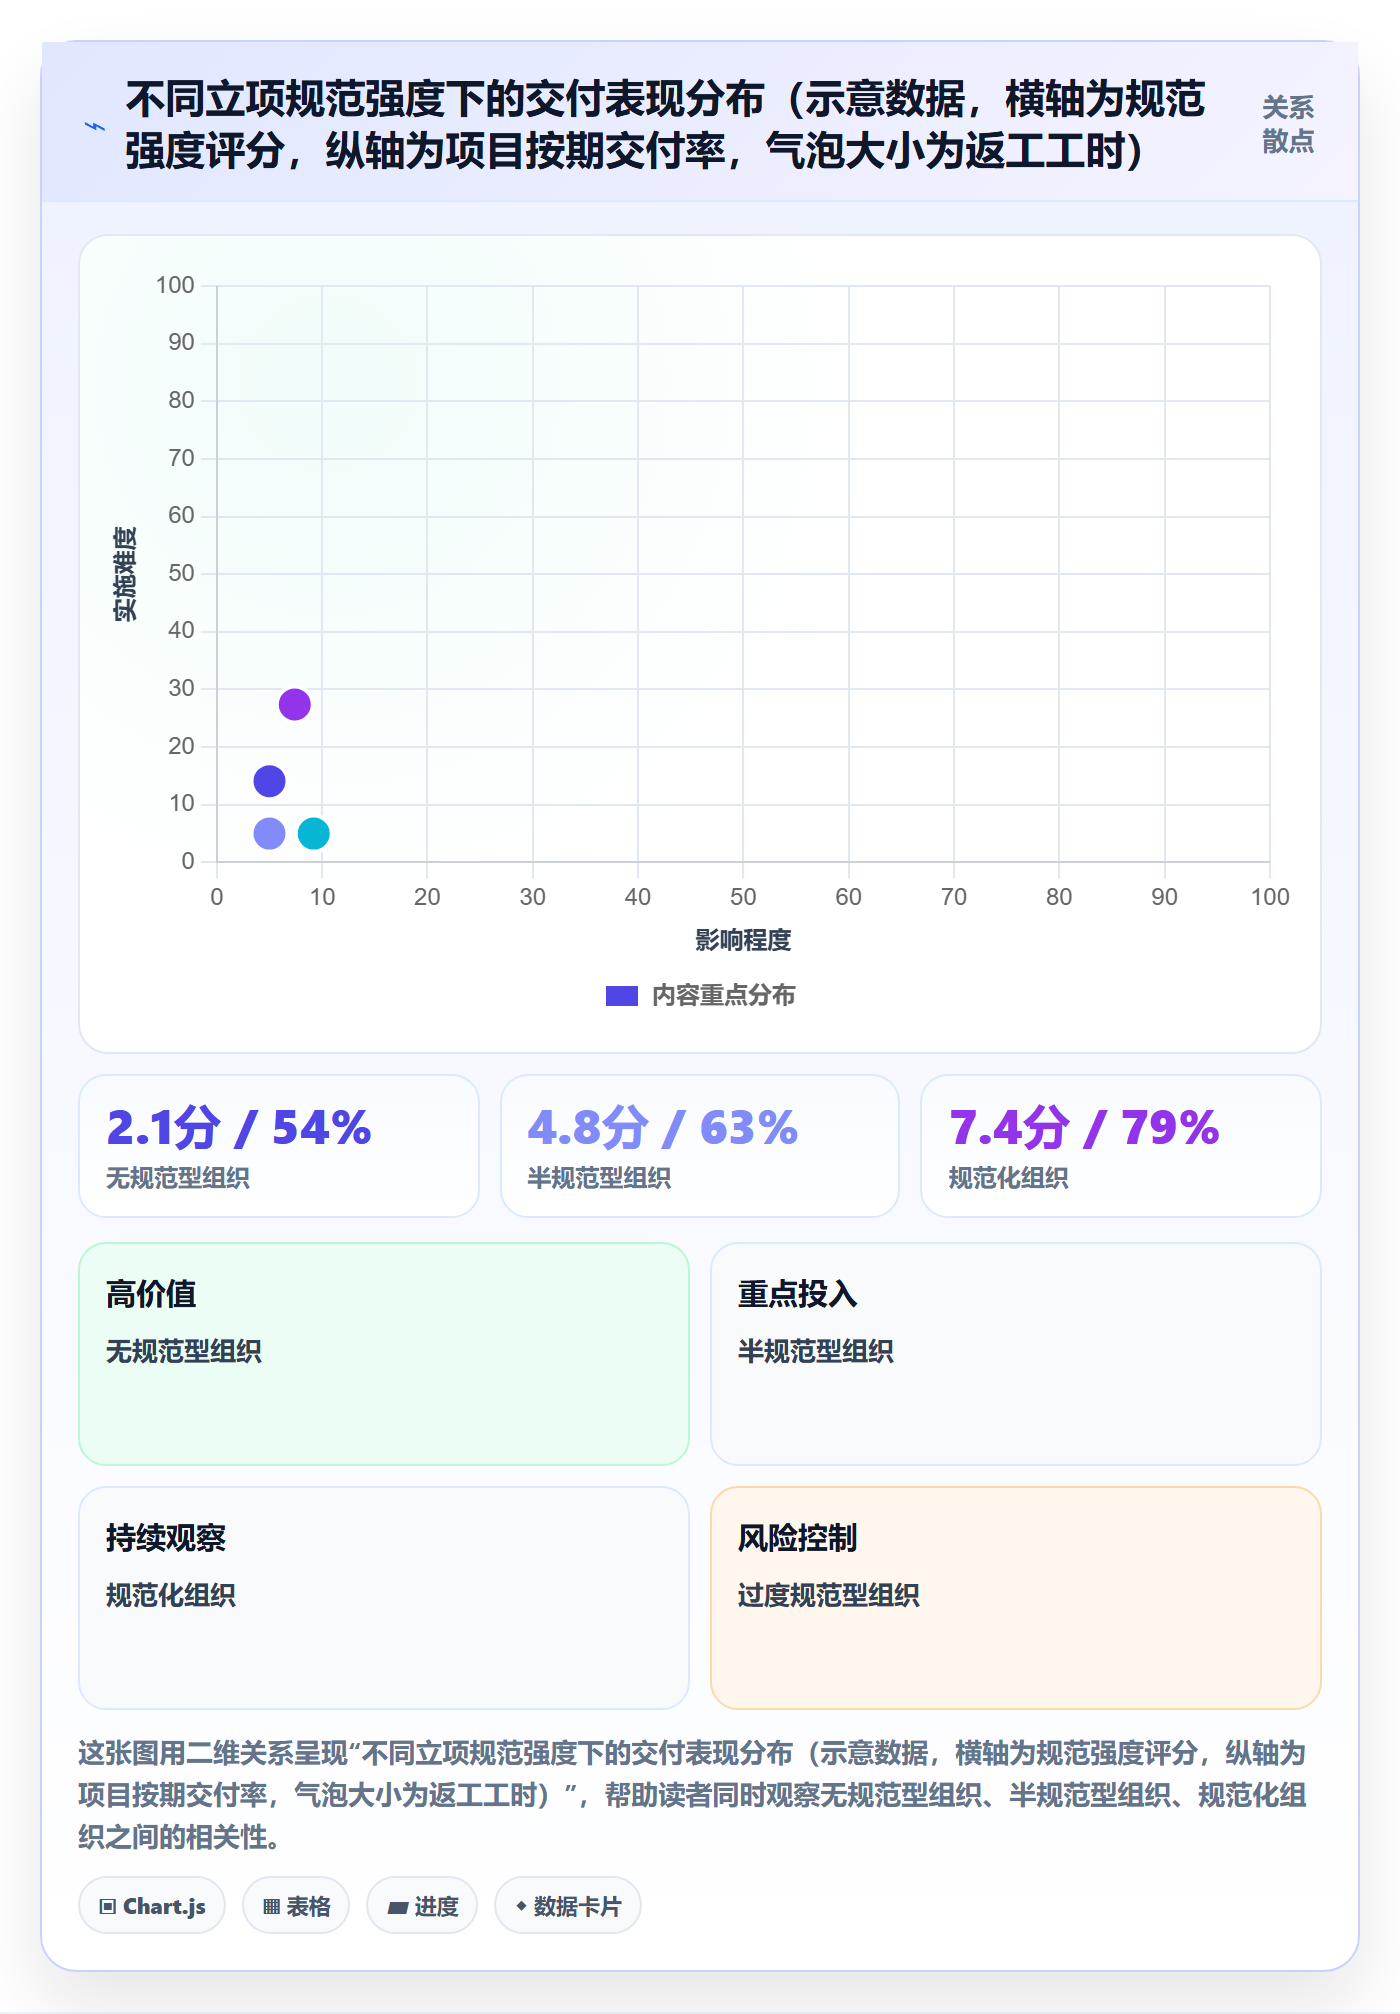Click the 实施难度 y-axis title

(x=125, y=574)
